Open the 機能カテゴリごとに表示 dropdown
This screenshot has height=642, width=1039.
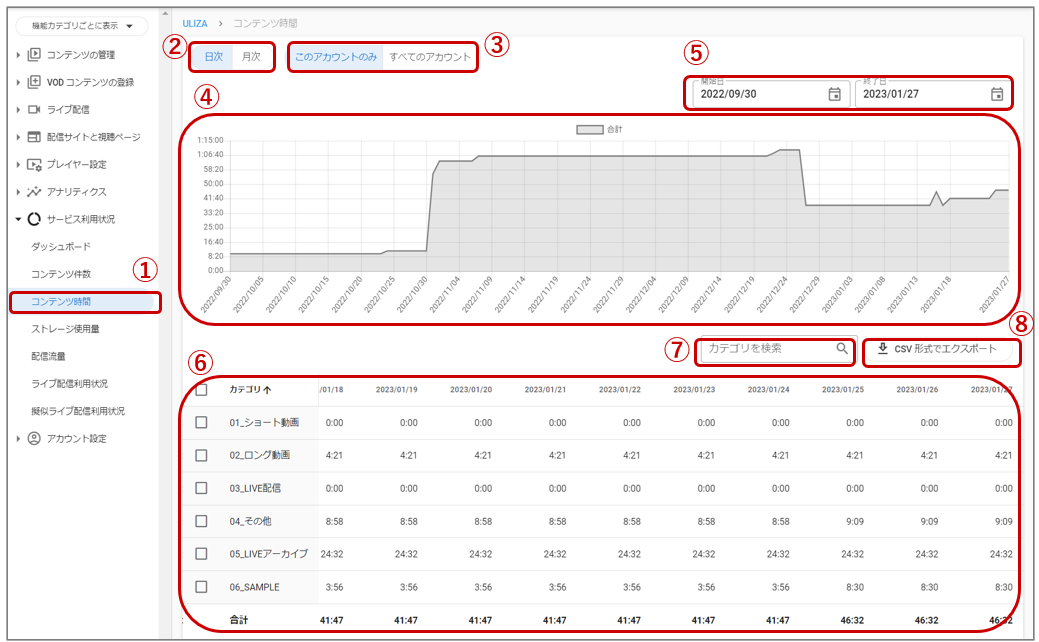tap(82, 26)
